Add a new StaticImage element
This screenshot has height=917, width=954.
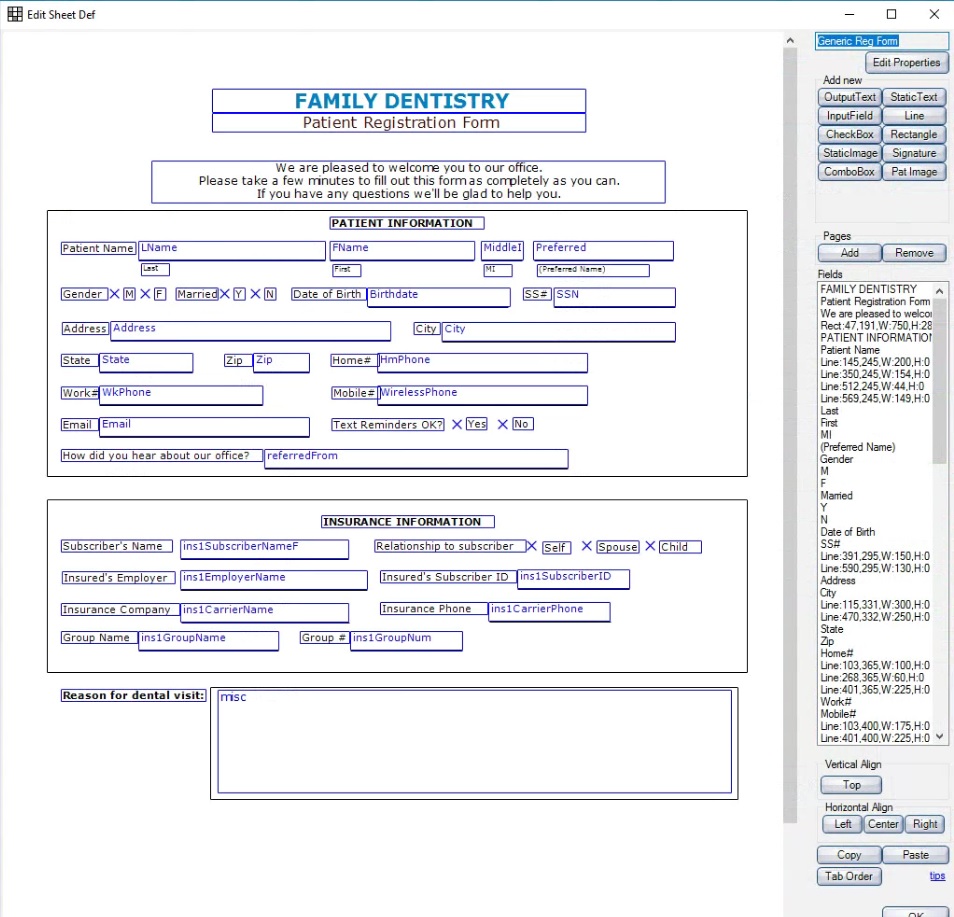(849, 153)
